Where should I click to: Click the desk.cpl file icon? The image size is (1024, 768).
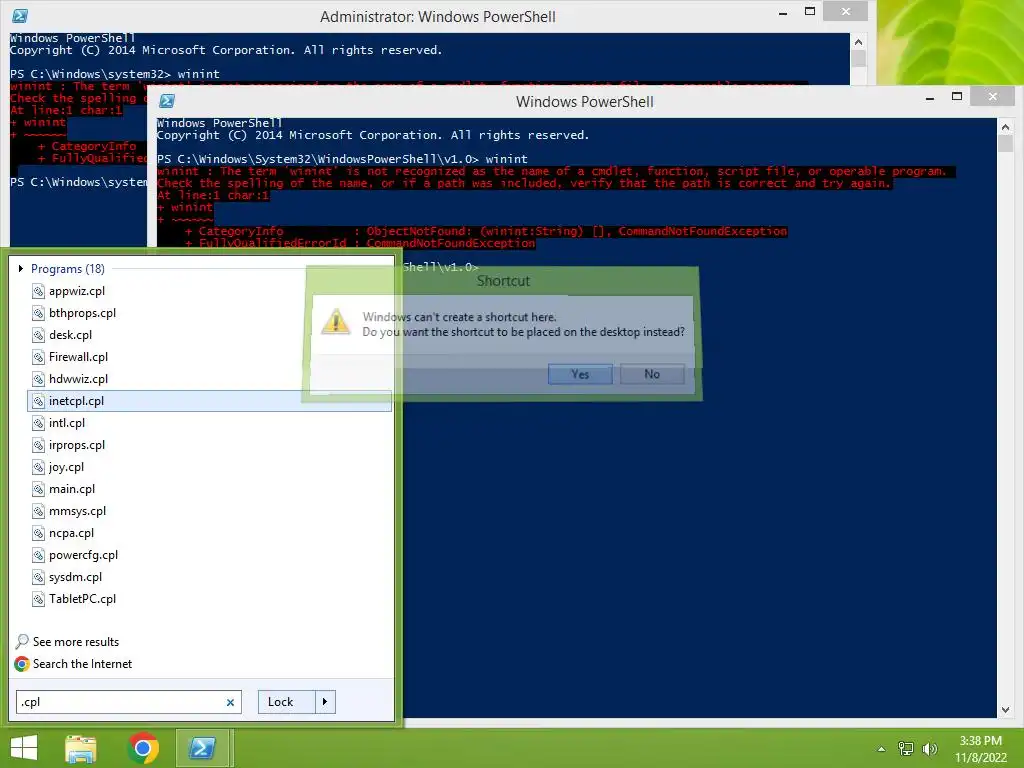(39, 335)
